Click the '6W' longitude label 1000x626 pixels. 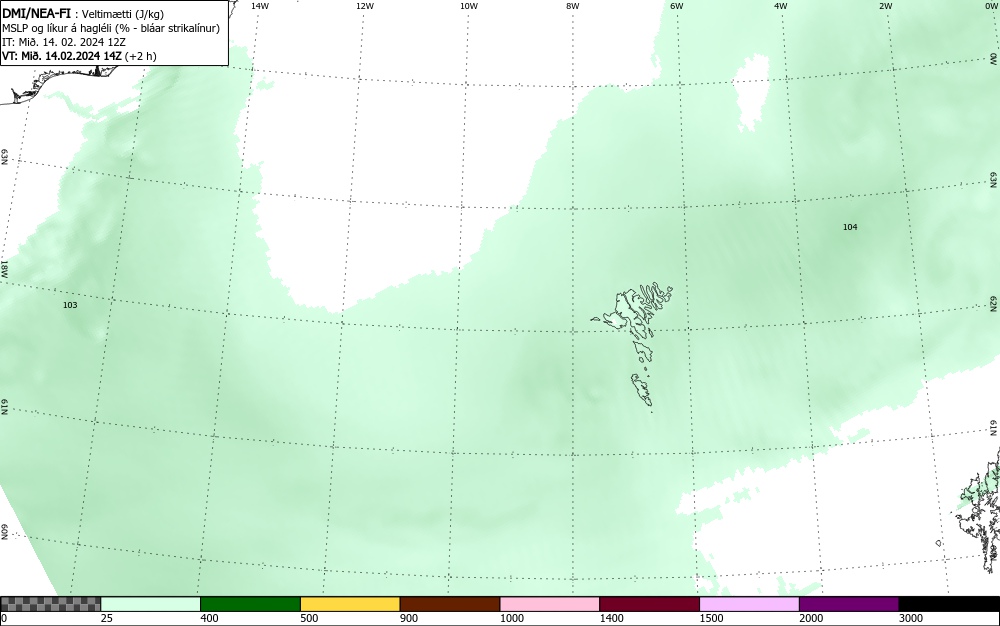coord(677,6)
